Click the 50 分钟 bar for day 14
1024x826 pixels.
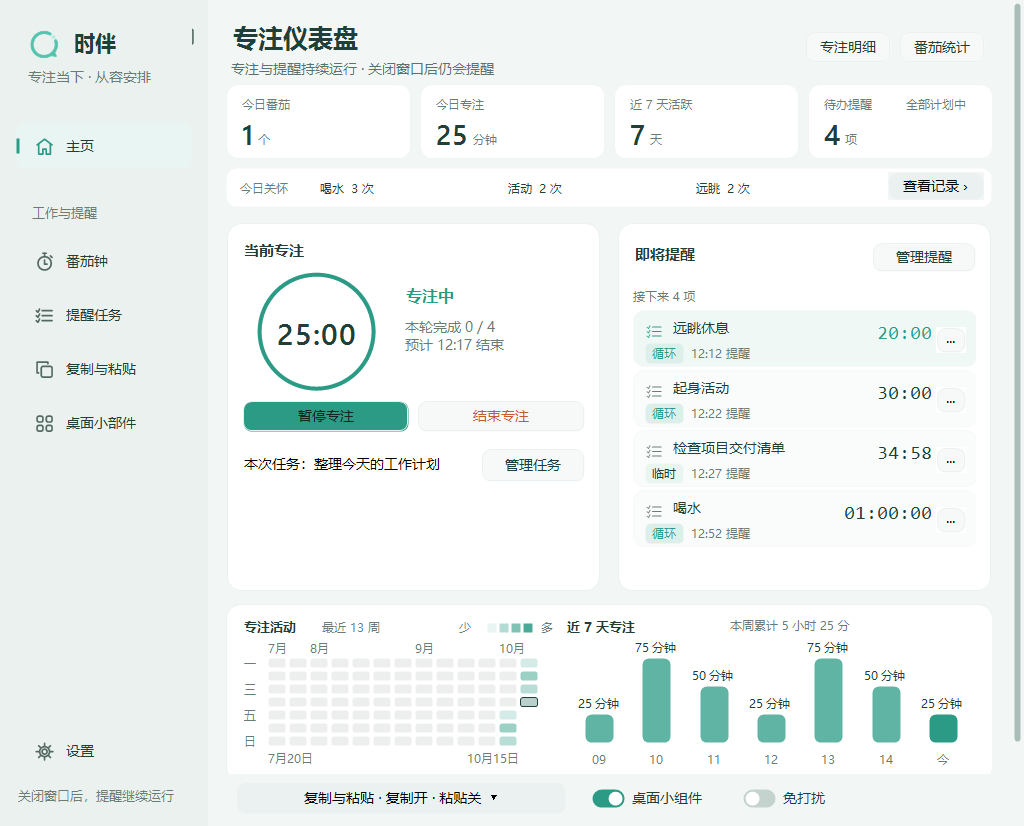pos(886,714)
